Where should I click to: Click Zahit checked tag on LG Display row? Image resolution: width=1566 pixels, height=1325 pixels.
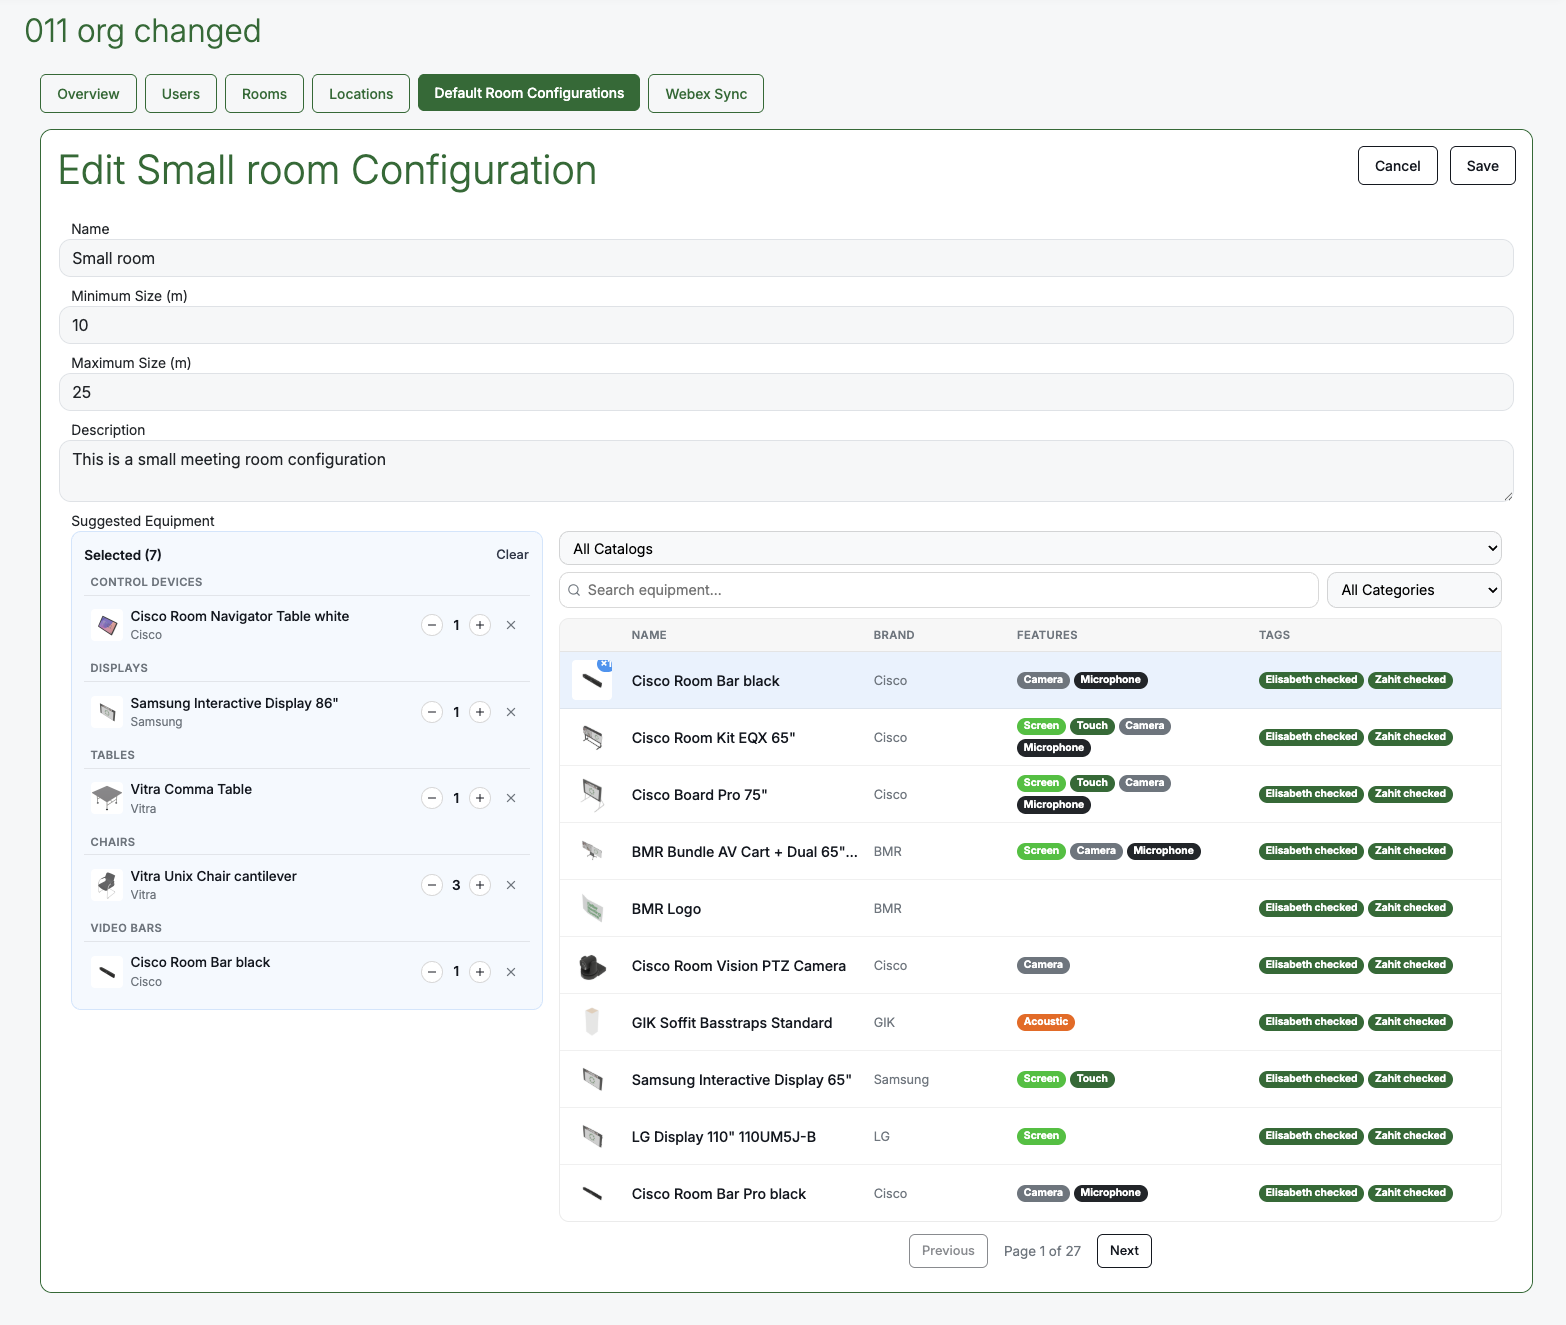[1410, 1136]
